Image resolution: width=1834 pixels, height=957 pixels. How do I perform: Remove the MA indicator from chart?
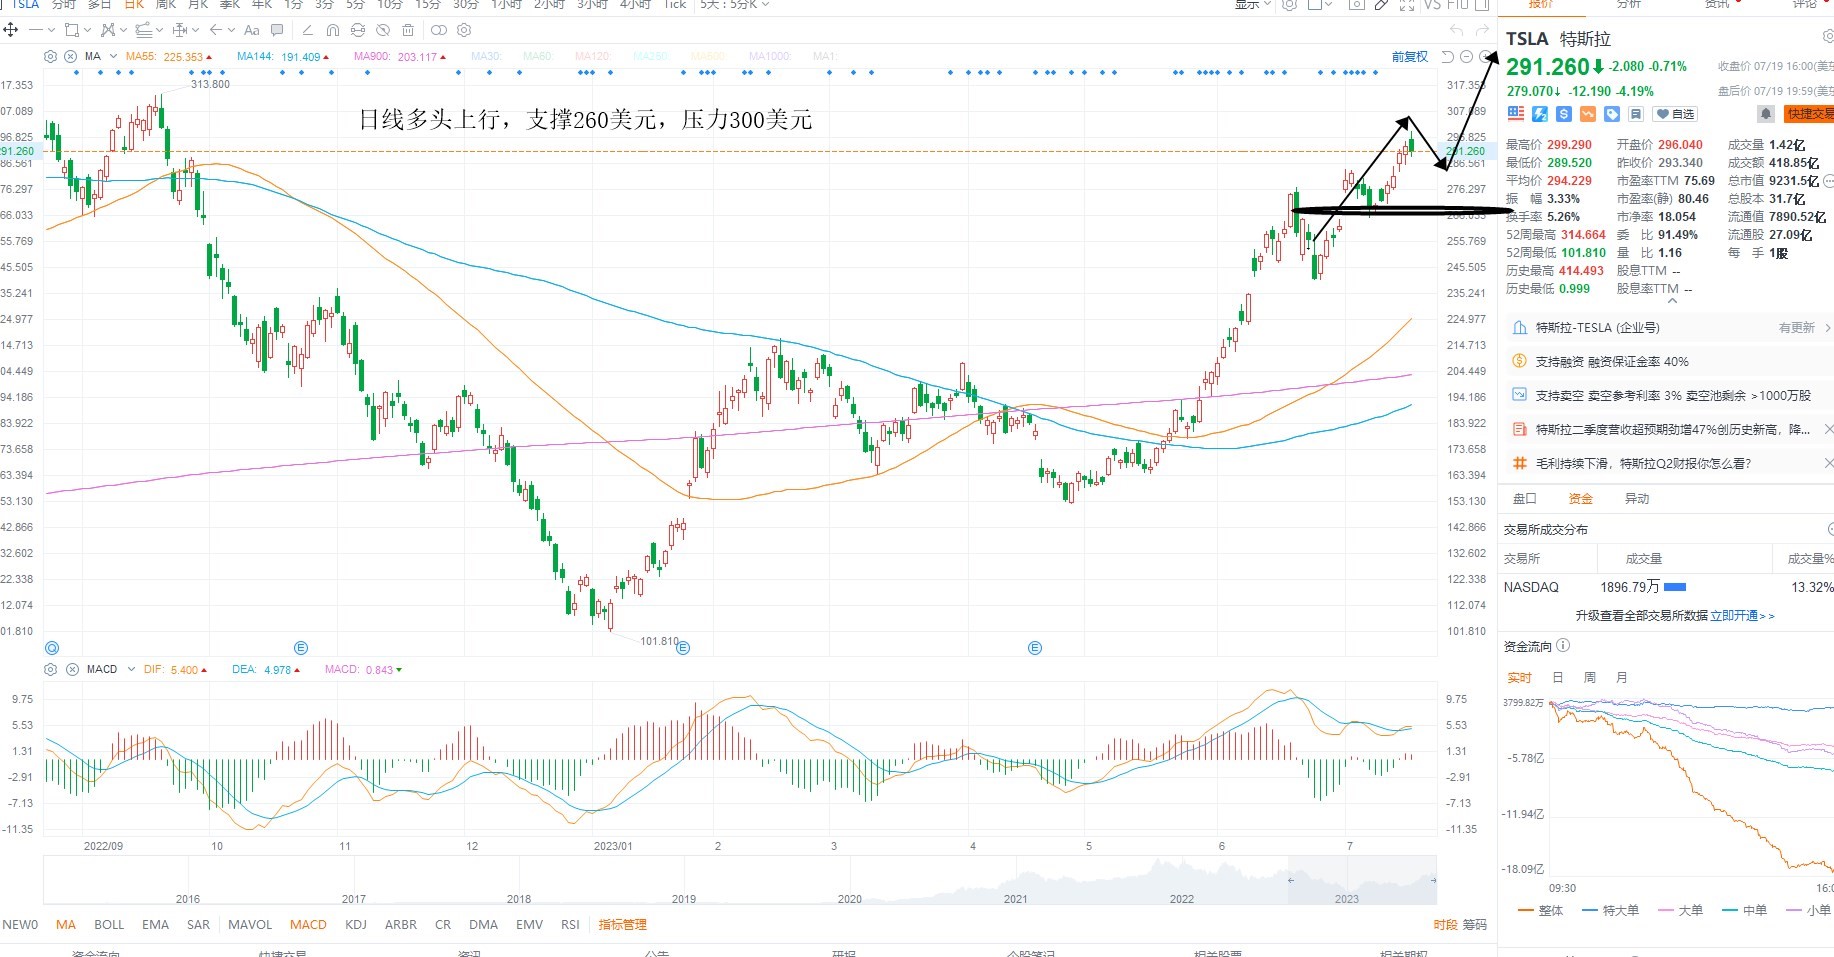[x=71, y=56]
